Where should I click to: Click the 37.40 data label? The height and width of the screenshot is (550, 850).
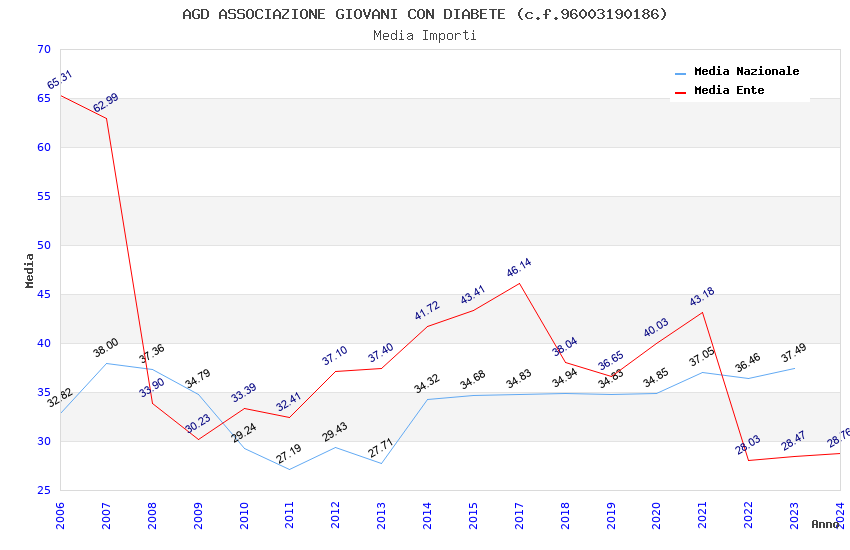coord(381,353)
